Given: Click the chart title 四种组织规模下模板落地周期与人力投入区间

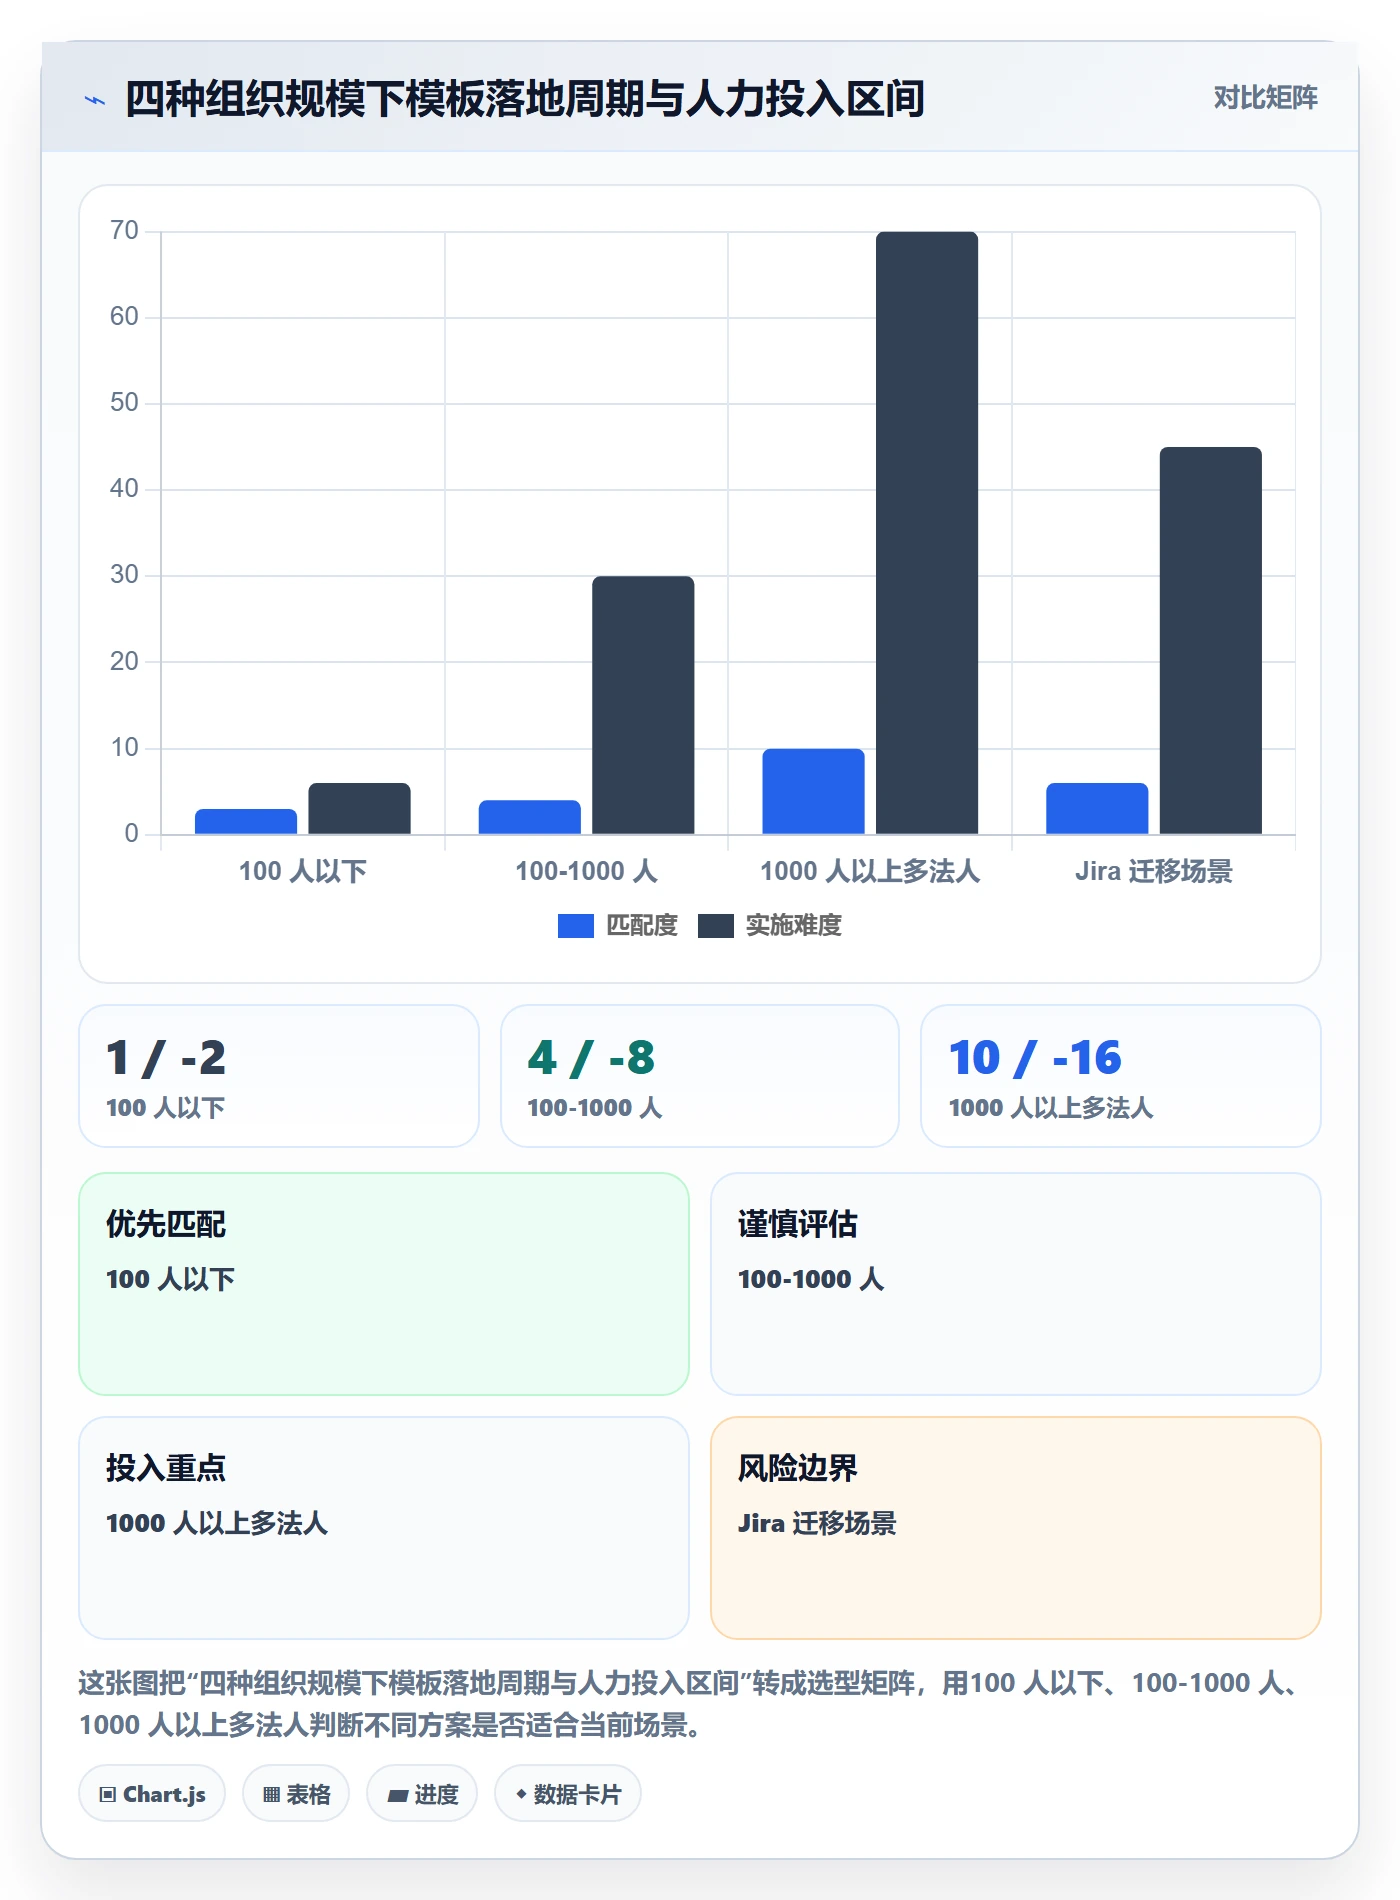Looking at the screenshot, I should (525, 100).
